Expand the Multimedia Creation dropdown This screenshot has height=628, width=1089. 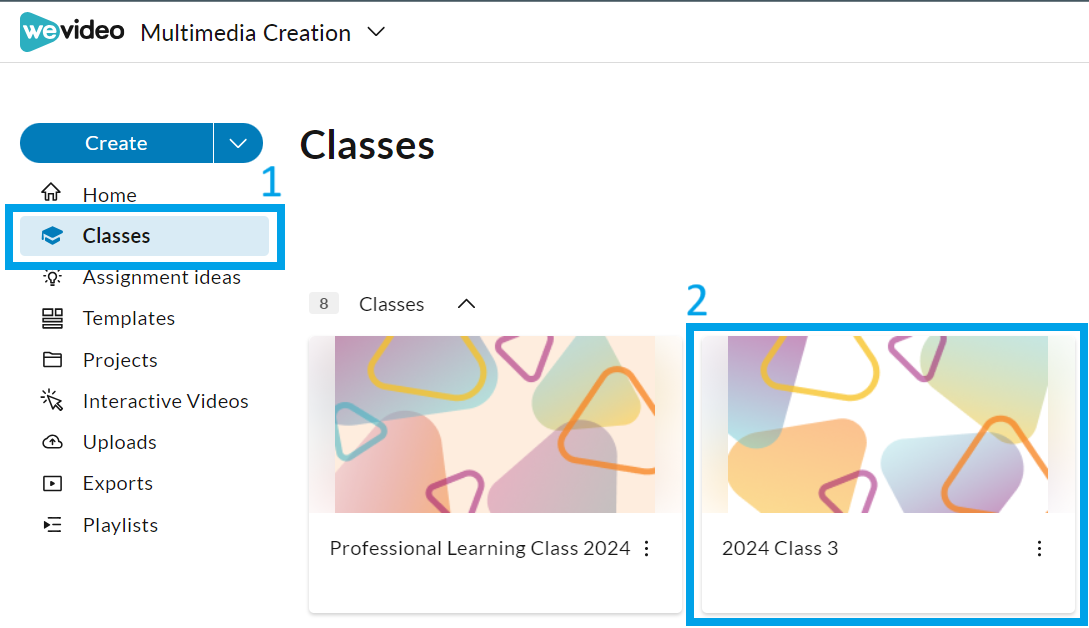tap(375, 32)
